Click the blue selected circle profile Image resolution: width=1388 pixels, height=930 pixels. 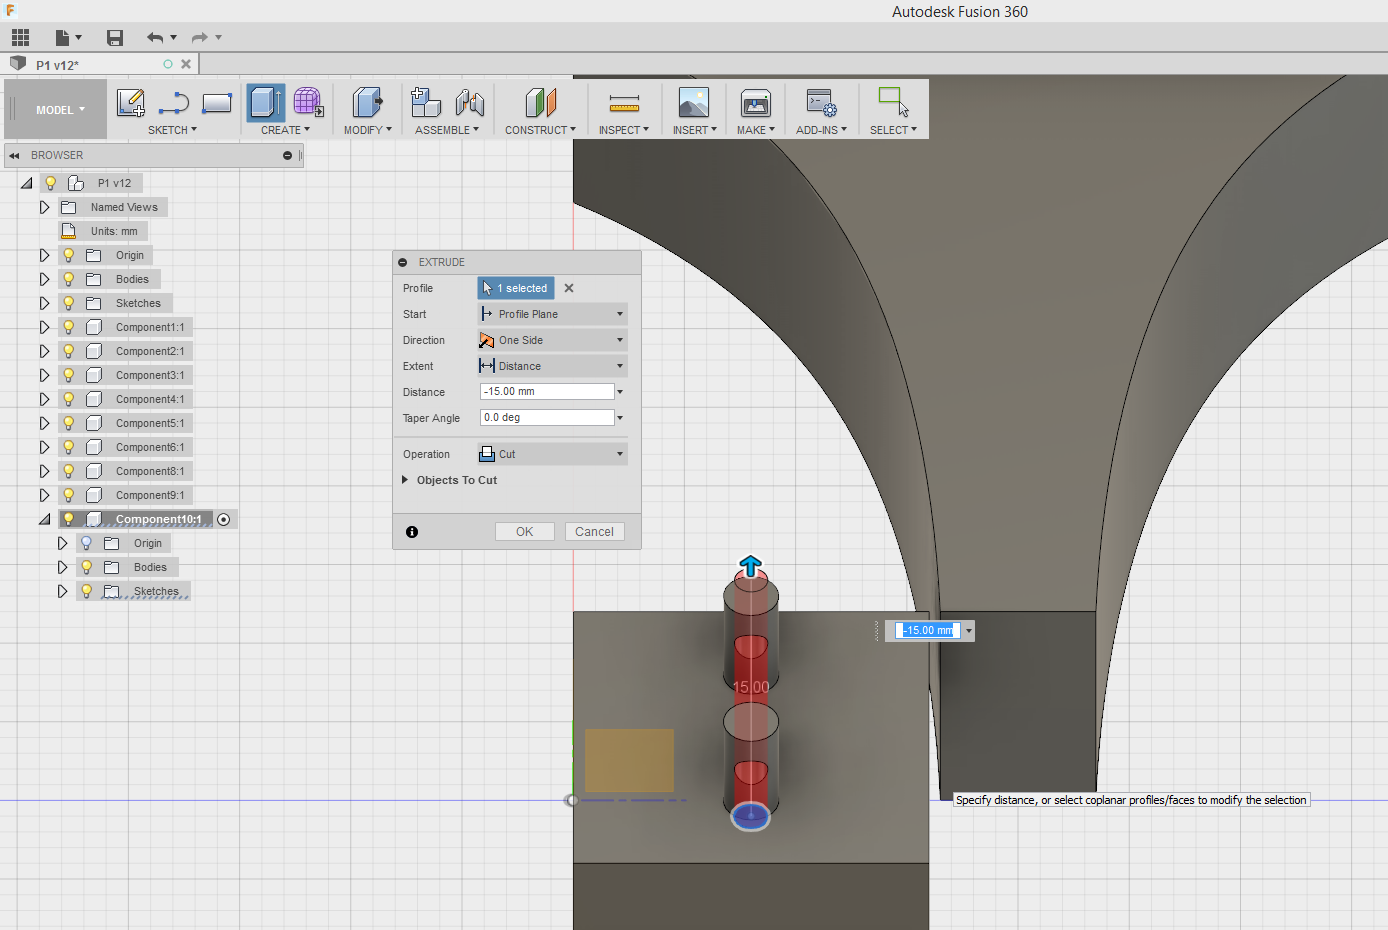(751, 816)
